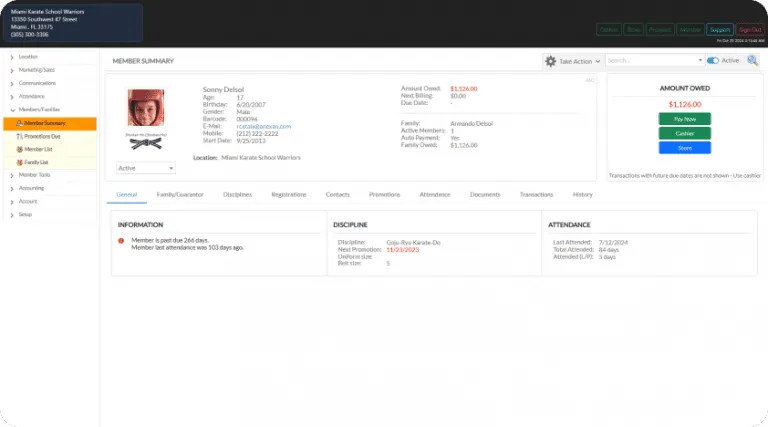Screen dimensions: 768x427
Task: Click the Take Action gear icon
Action: (550, 61)
